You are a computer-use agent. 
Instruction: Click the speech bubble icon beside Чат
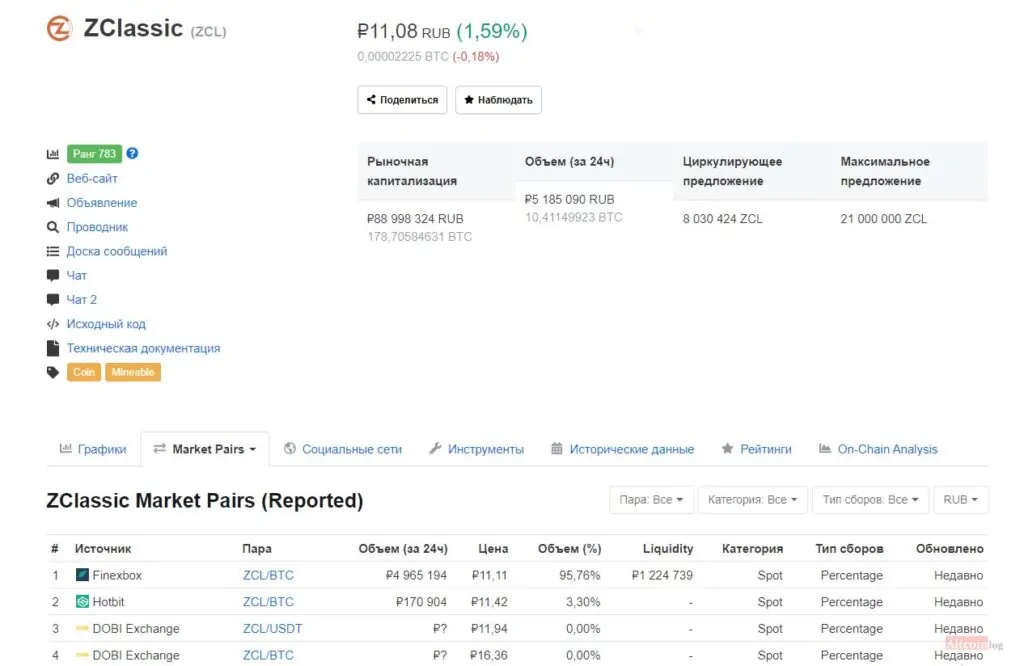click(x=53, y=276)
